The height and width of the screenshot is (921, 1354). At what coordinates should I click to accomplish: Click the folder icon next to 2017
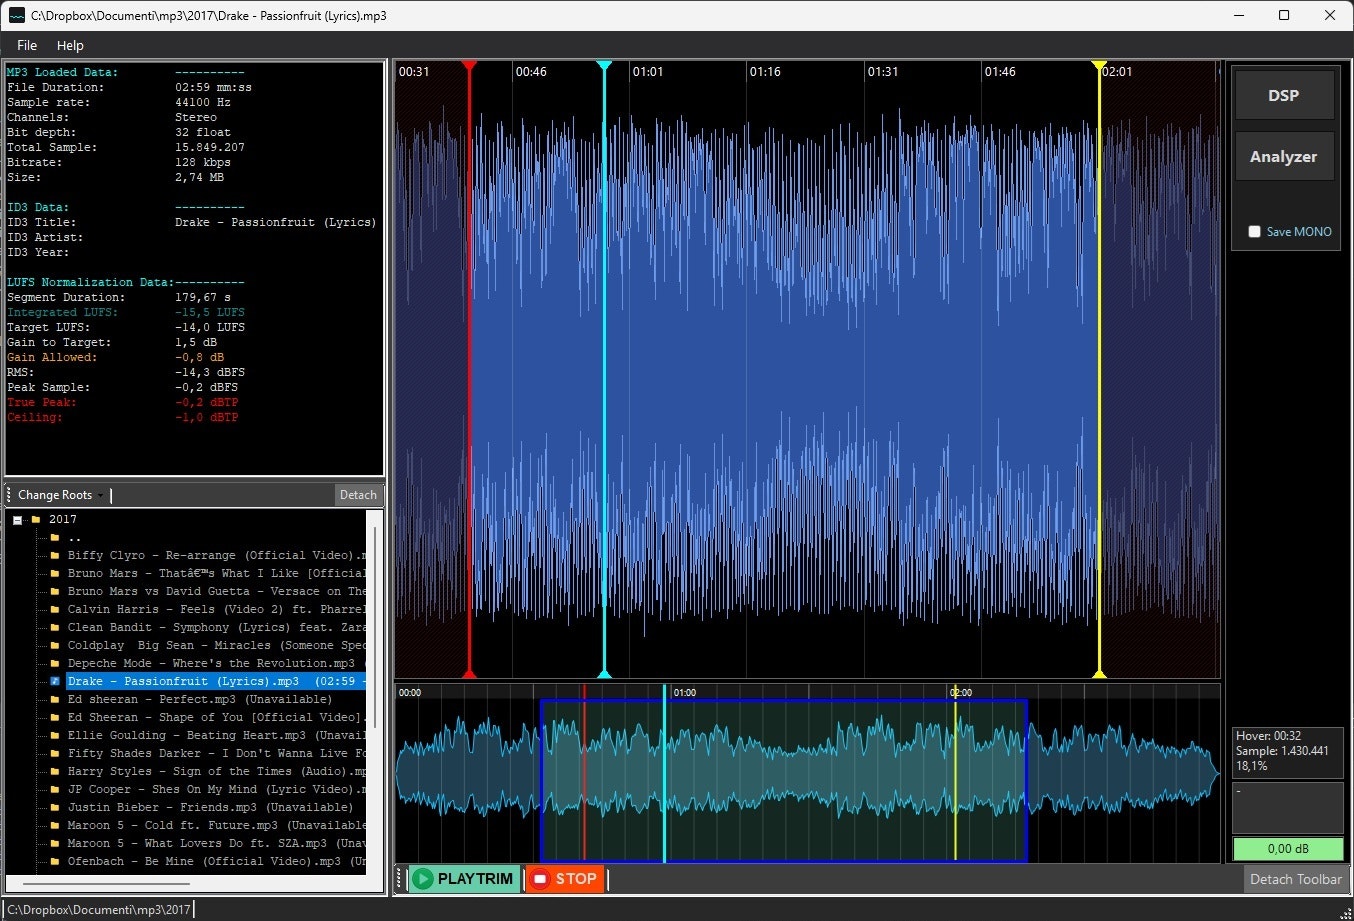[x=36, y=519]
